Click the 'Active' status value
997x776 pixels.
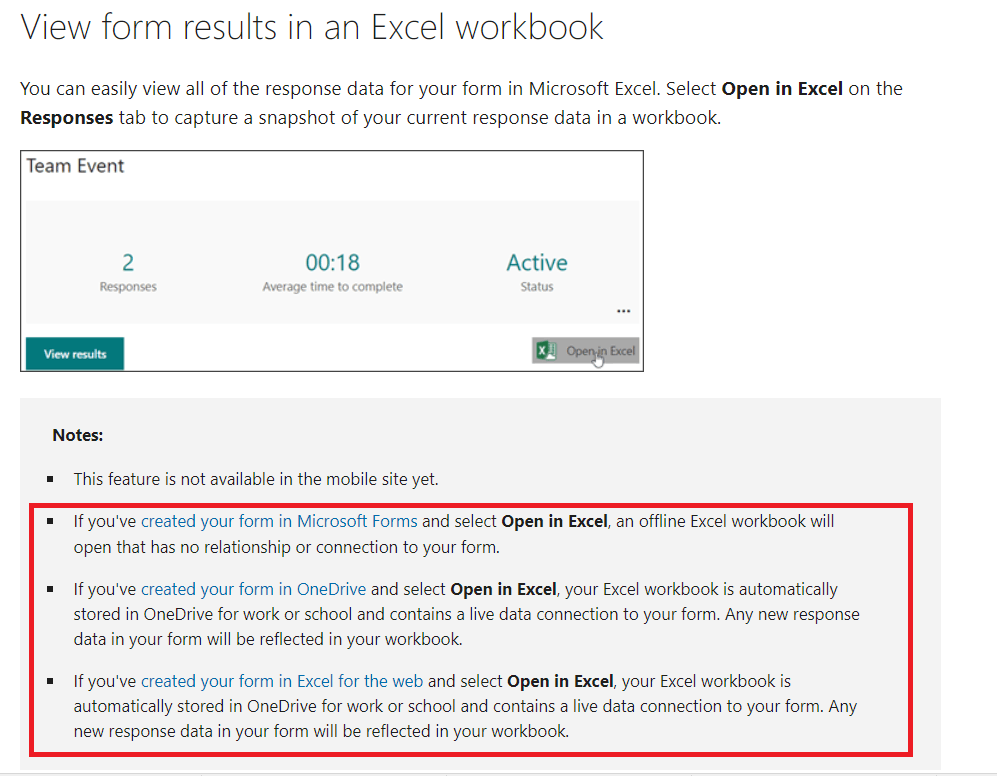(x=537, y=262)
